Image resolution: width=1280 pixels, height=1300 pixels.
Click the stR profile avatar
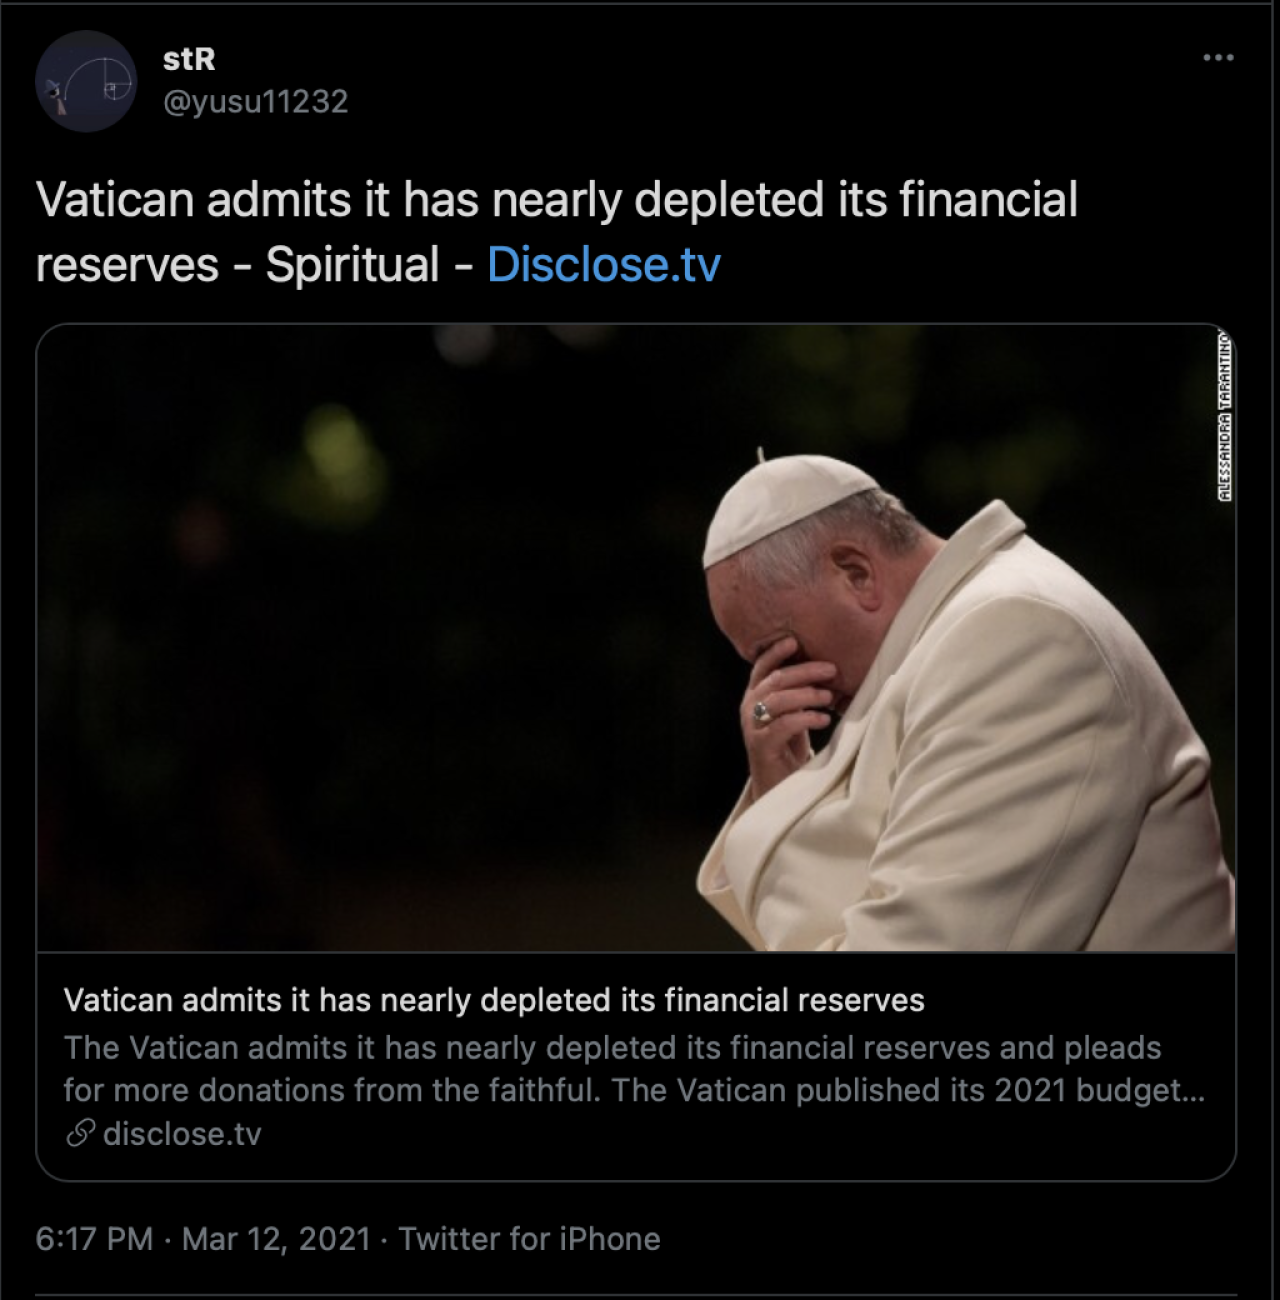(86, 81)
